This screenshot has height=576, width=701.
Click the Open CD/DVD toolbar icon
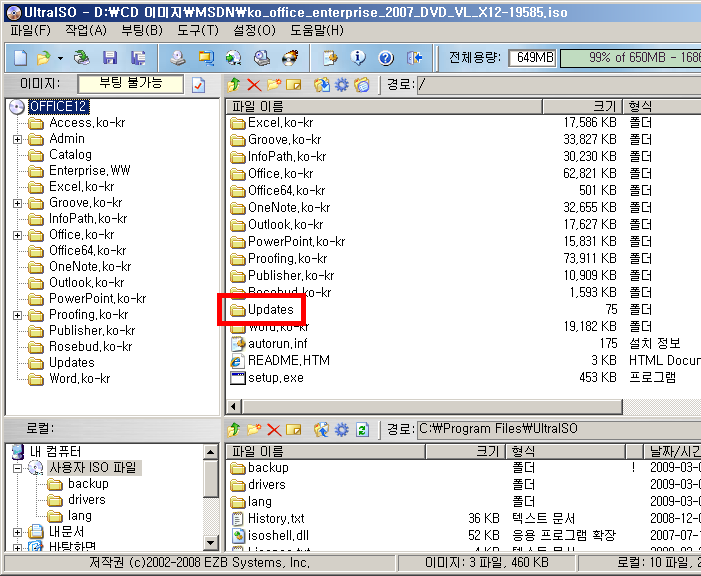[x=82, y=58]
